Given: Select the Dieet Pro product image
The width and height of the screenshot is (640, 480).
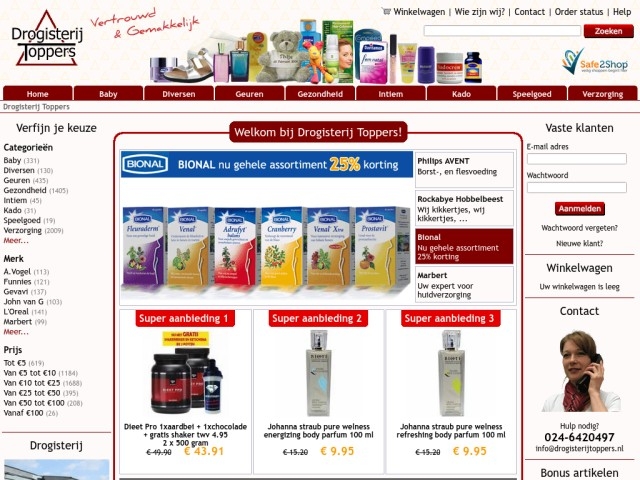Looking at the screenshot, I should 186,373.
